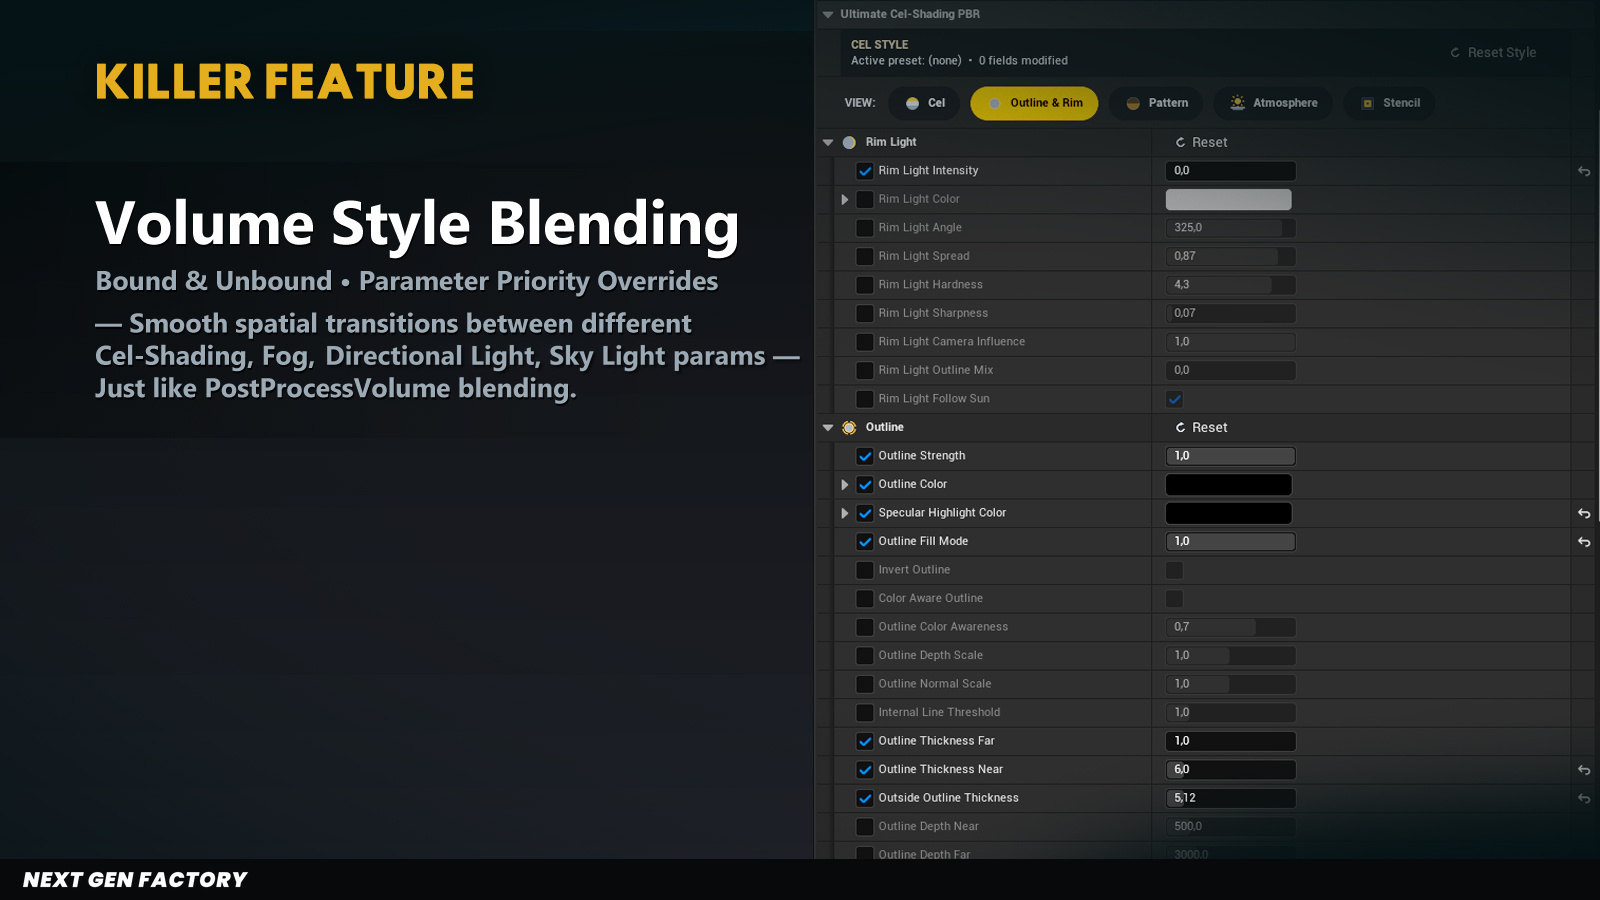The width and height of the screenshot is (1600, 900).
Task: Uncheck Outline Thickness Far override
Action: coord(865,741)
